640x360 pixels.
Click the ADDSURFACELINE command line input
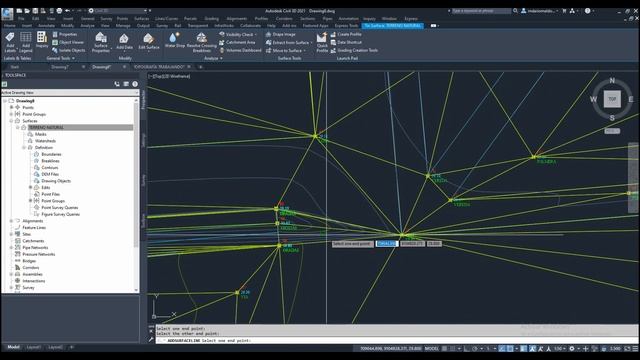[x=396, y=340]
